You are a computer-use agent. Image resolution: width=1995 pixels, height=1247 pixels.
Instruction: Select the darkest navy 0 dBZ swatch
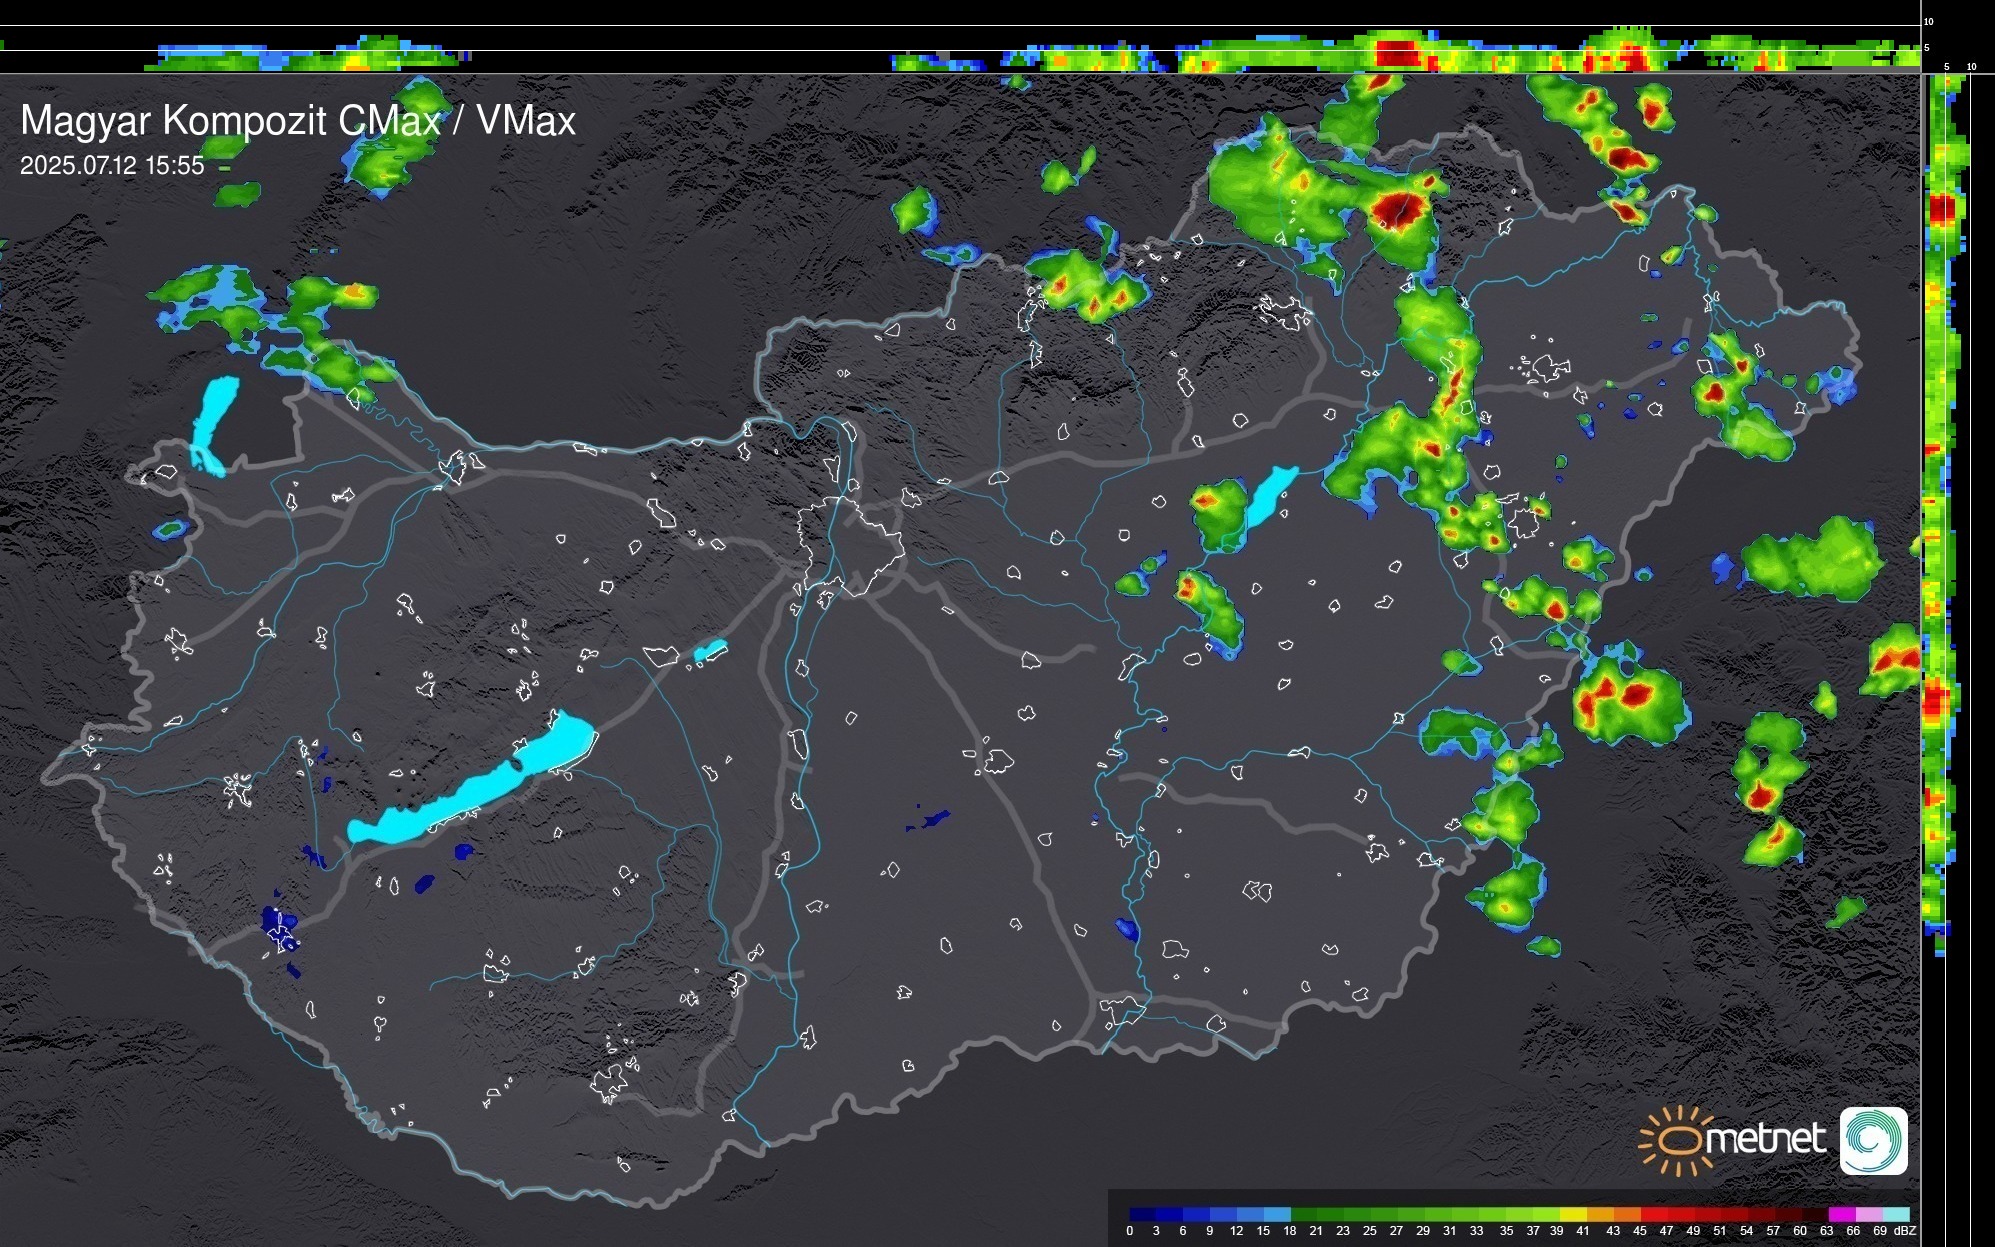click(1142, 1214)
